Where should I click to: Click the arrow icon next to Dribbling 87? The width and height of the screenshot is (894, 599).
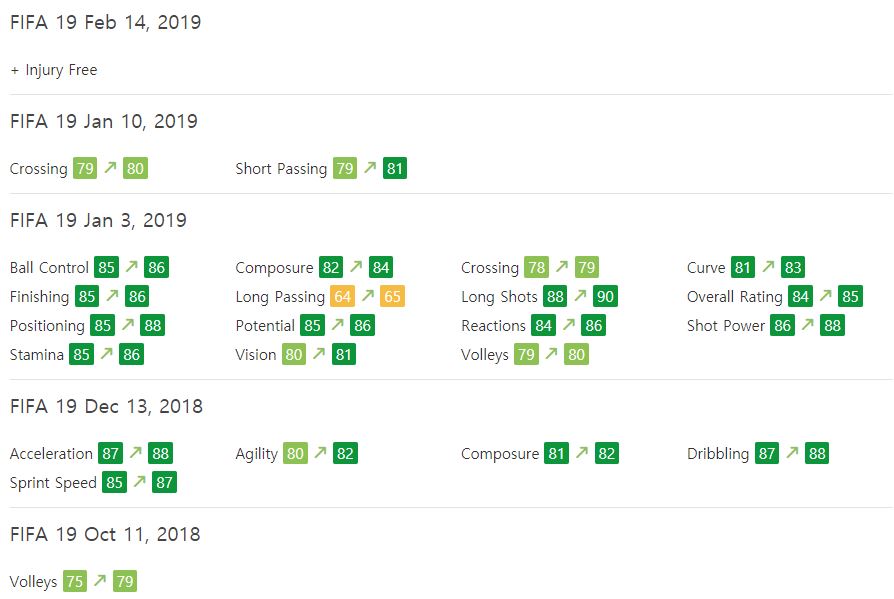(792, 453)
